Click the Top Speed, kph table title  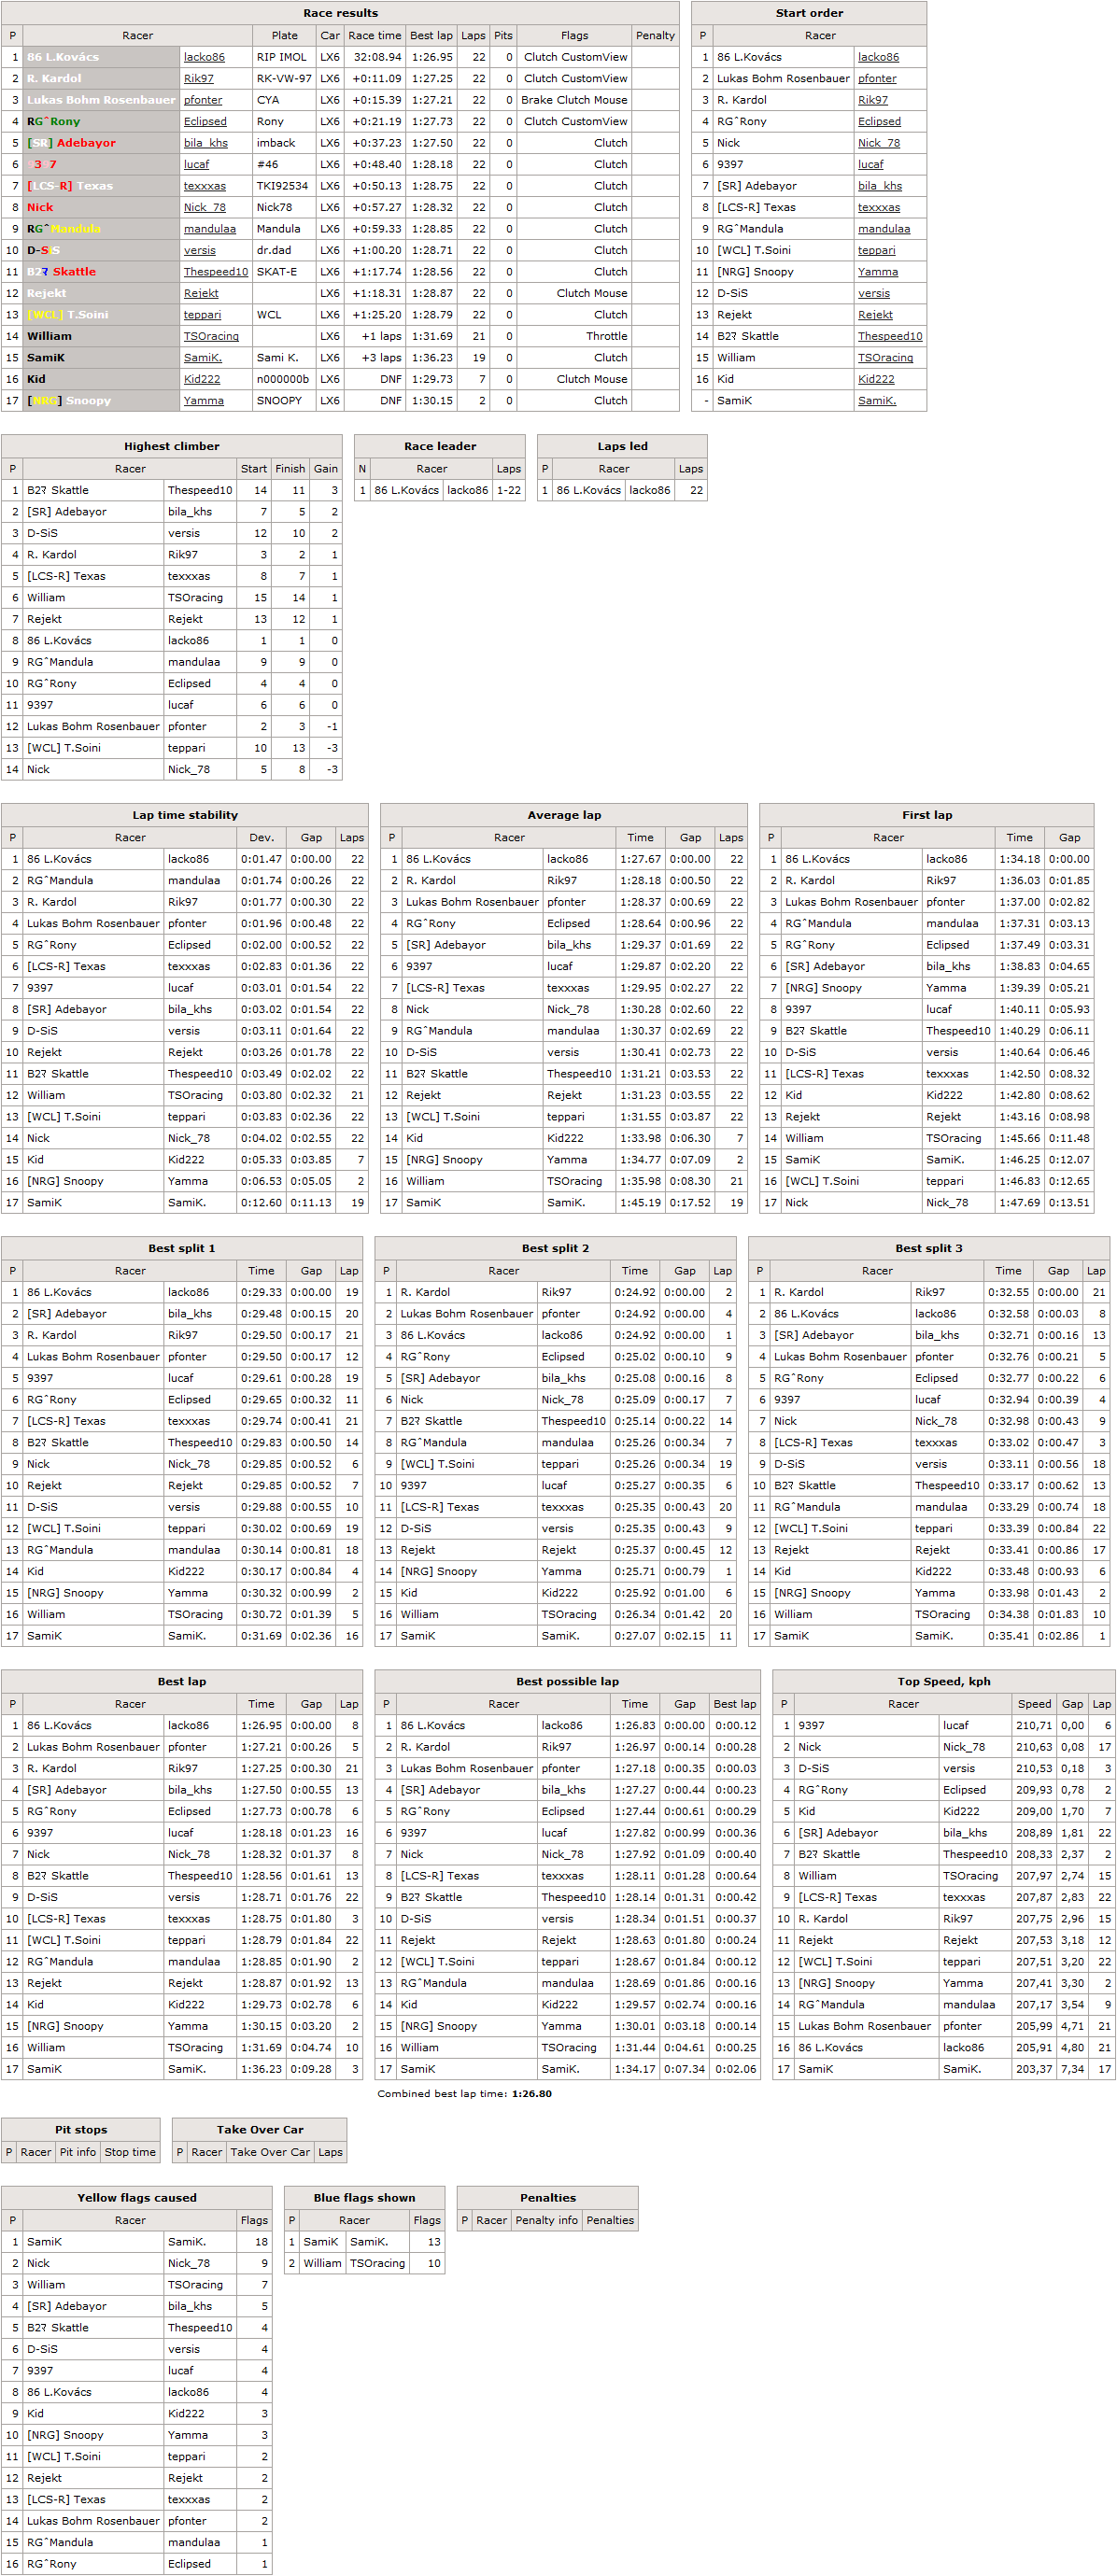click(944, 1681)
